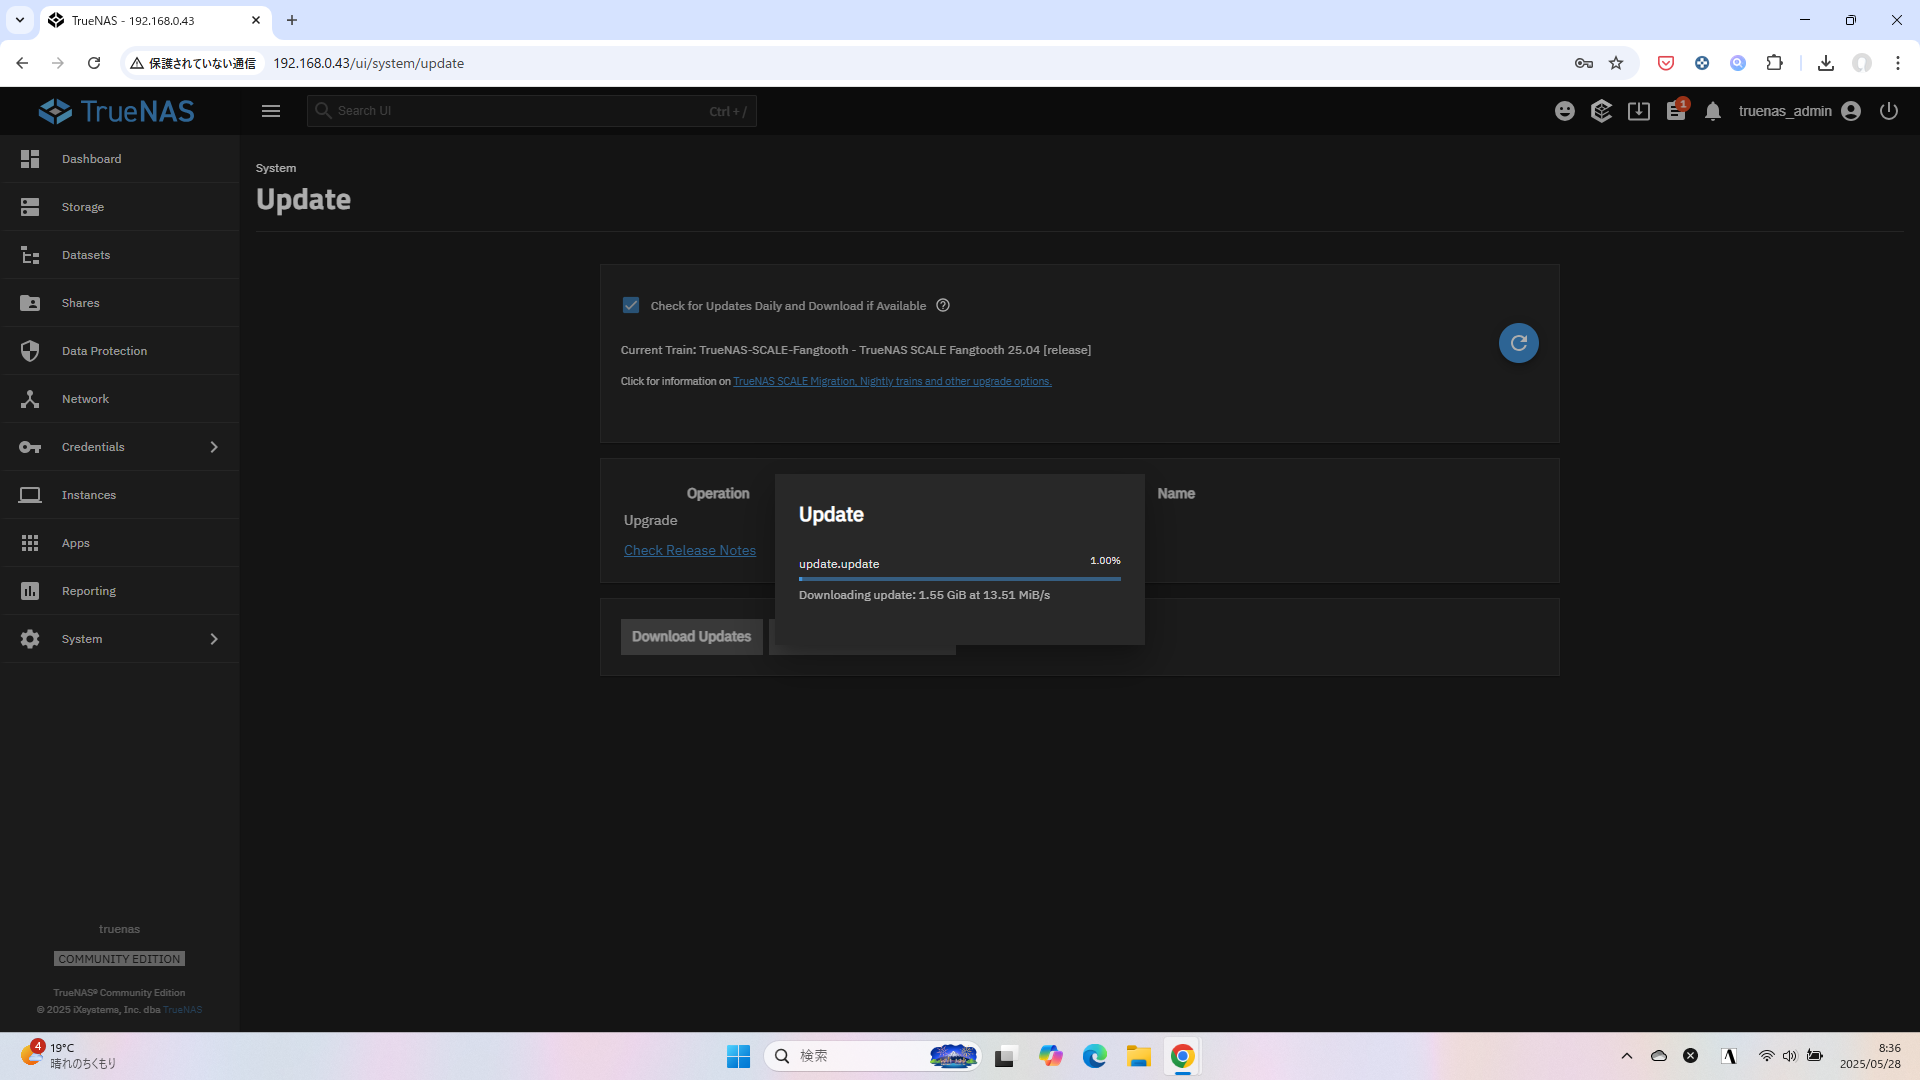Screen dimensions: 1920x1080
Task: Open Apps in the sidebar
Action: [x=120, y=543]
